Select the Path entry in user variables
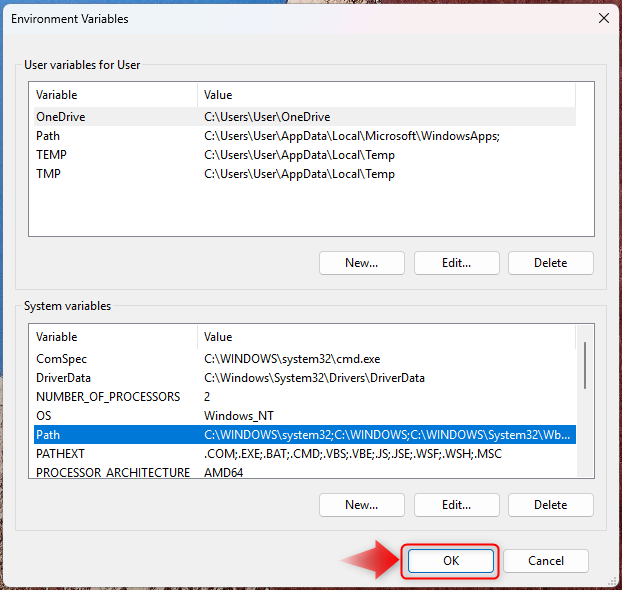The image size is (622, 590). (x=48, y=136)
